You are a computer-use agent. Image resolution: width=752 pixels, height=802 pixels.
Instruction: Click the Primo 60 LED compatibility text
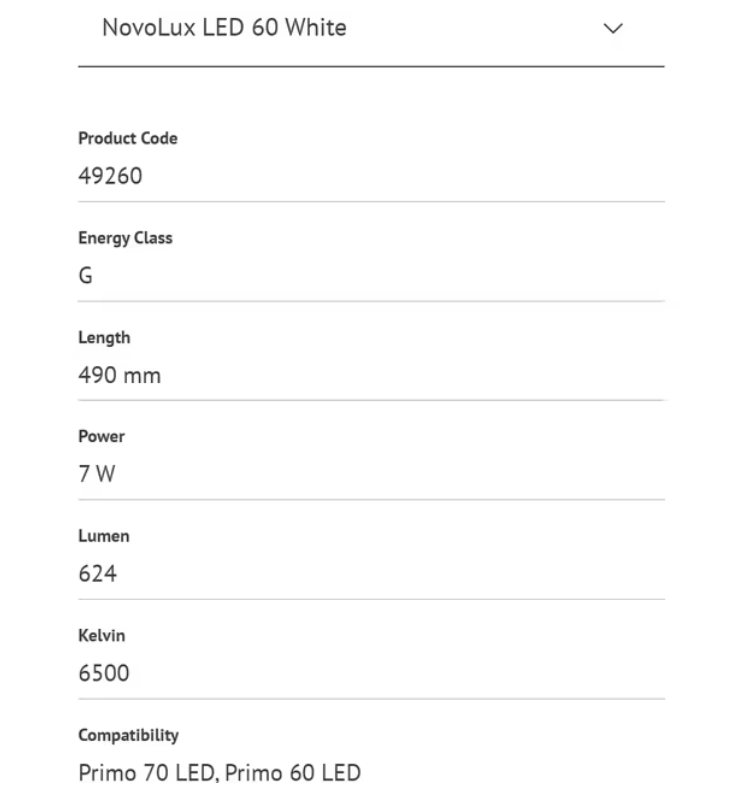pyautogui.click(x=293, y=773)
